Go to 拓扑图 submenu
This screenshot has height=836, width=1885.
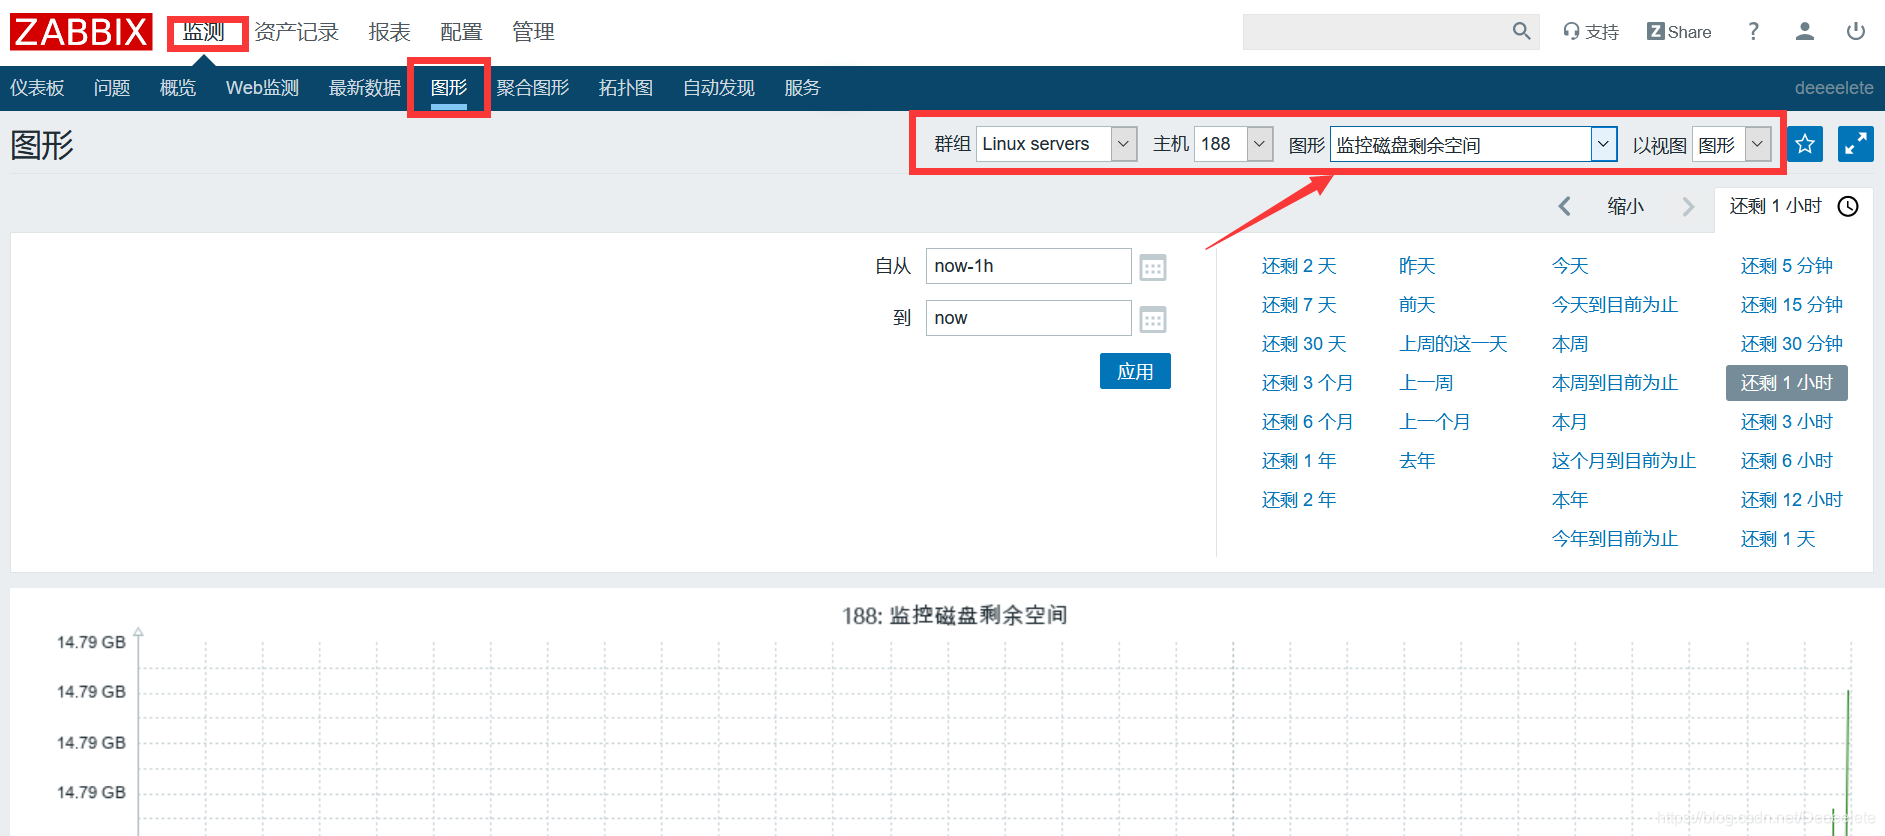[626, 88]
